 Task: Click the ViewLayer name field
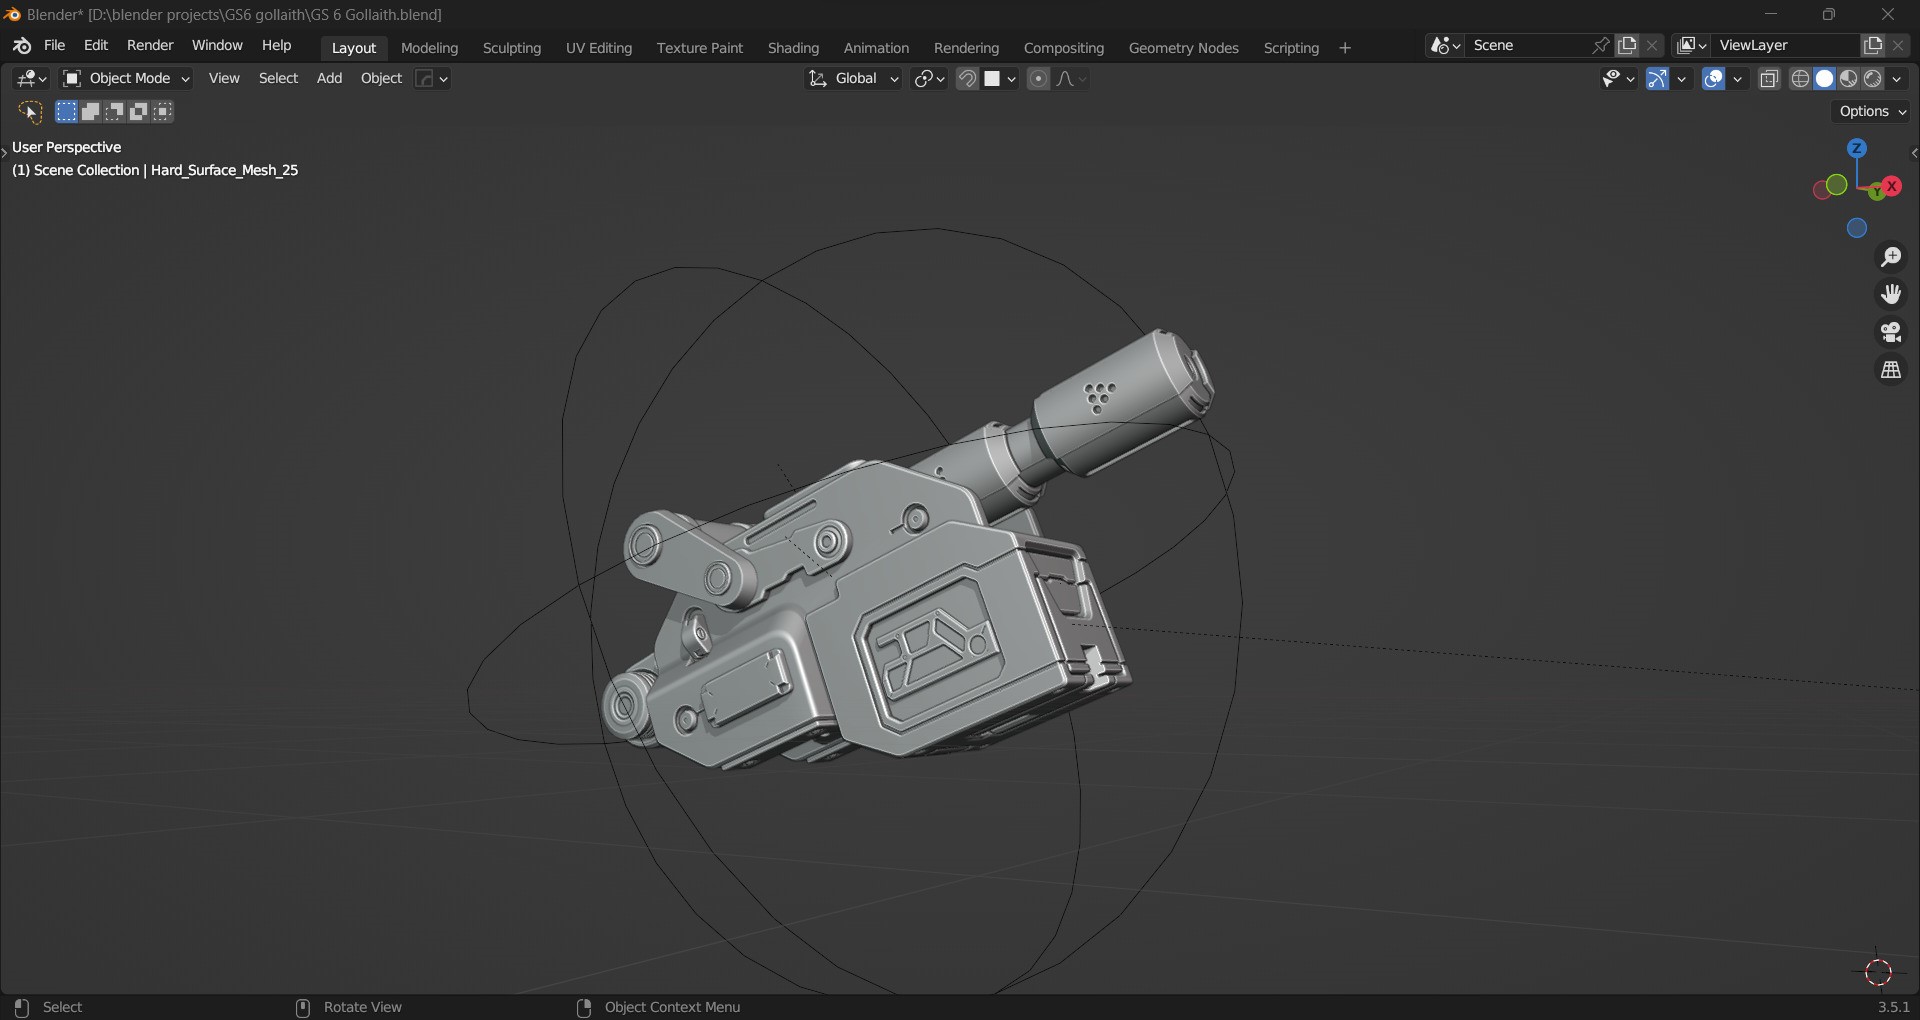click(x=1785, y=46)
